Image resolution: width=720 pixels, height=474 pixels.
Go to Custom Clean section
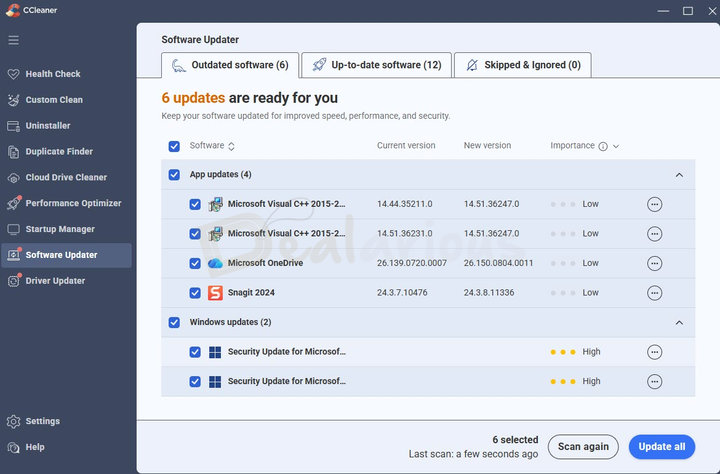[x=67, y=100]
